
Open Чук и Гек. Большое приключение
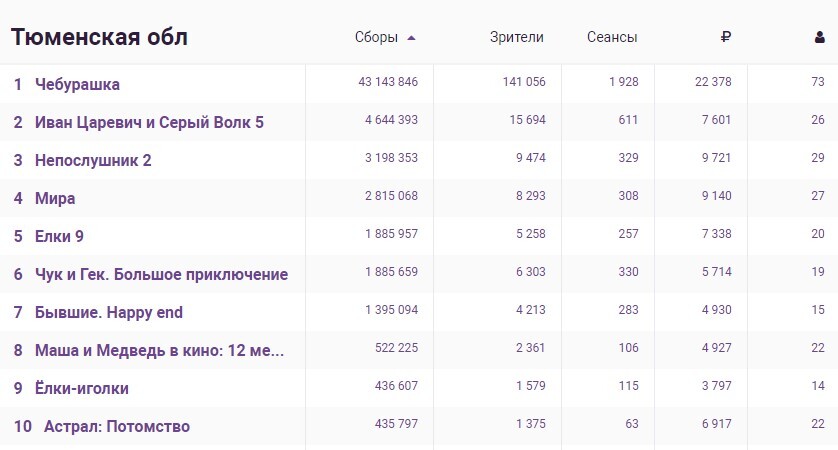point(161,274)
